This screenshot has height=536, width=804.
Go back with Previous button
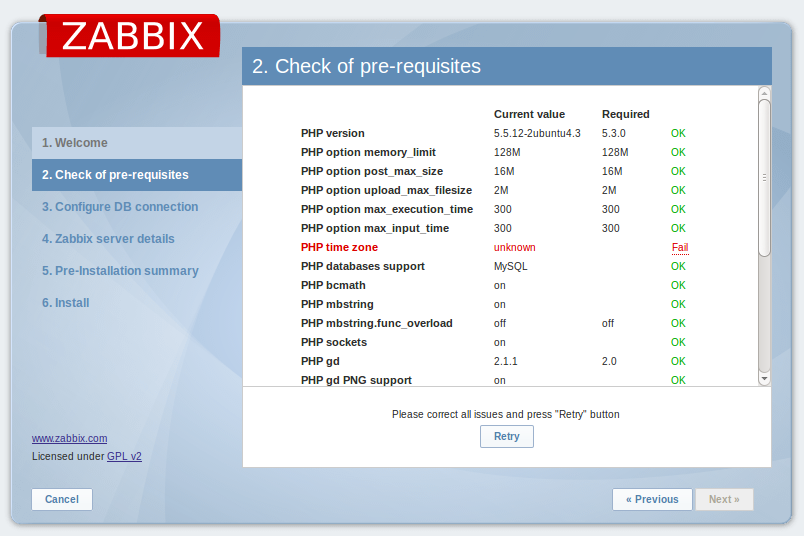(652, 499)
